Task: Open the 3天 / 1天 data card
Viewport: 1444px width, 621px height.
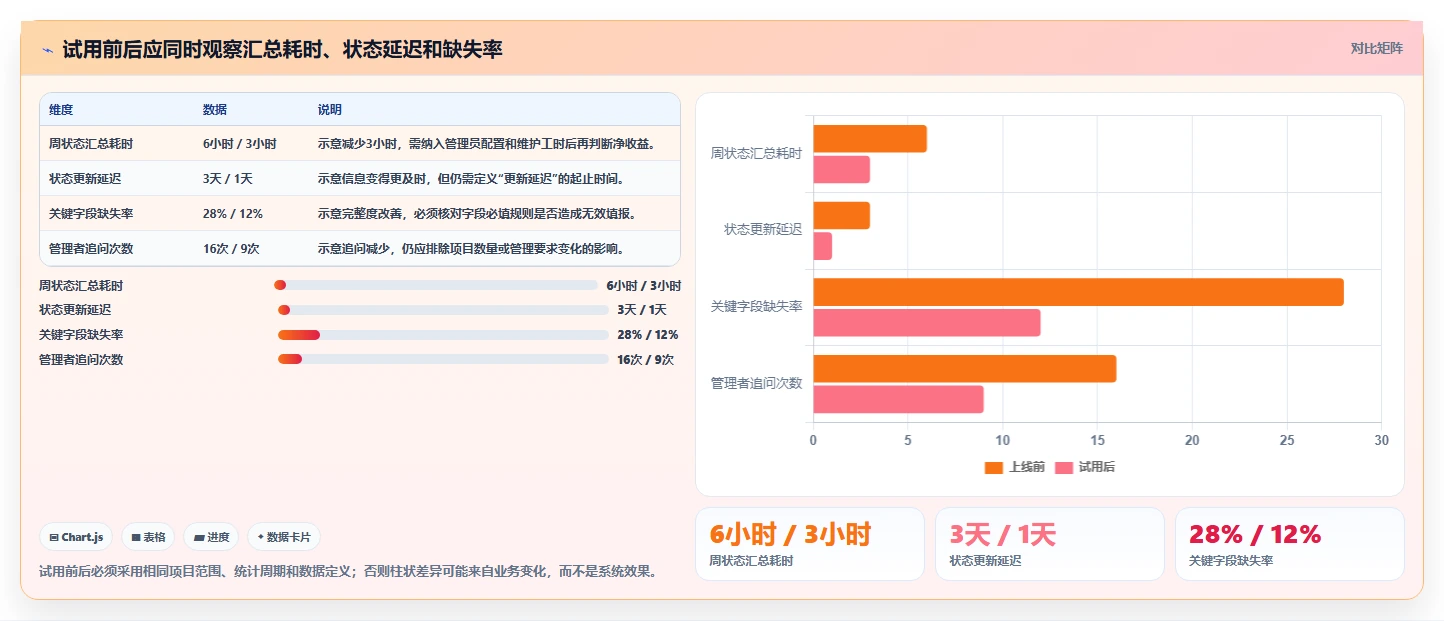Action: [x=1050, y=544]
